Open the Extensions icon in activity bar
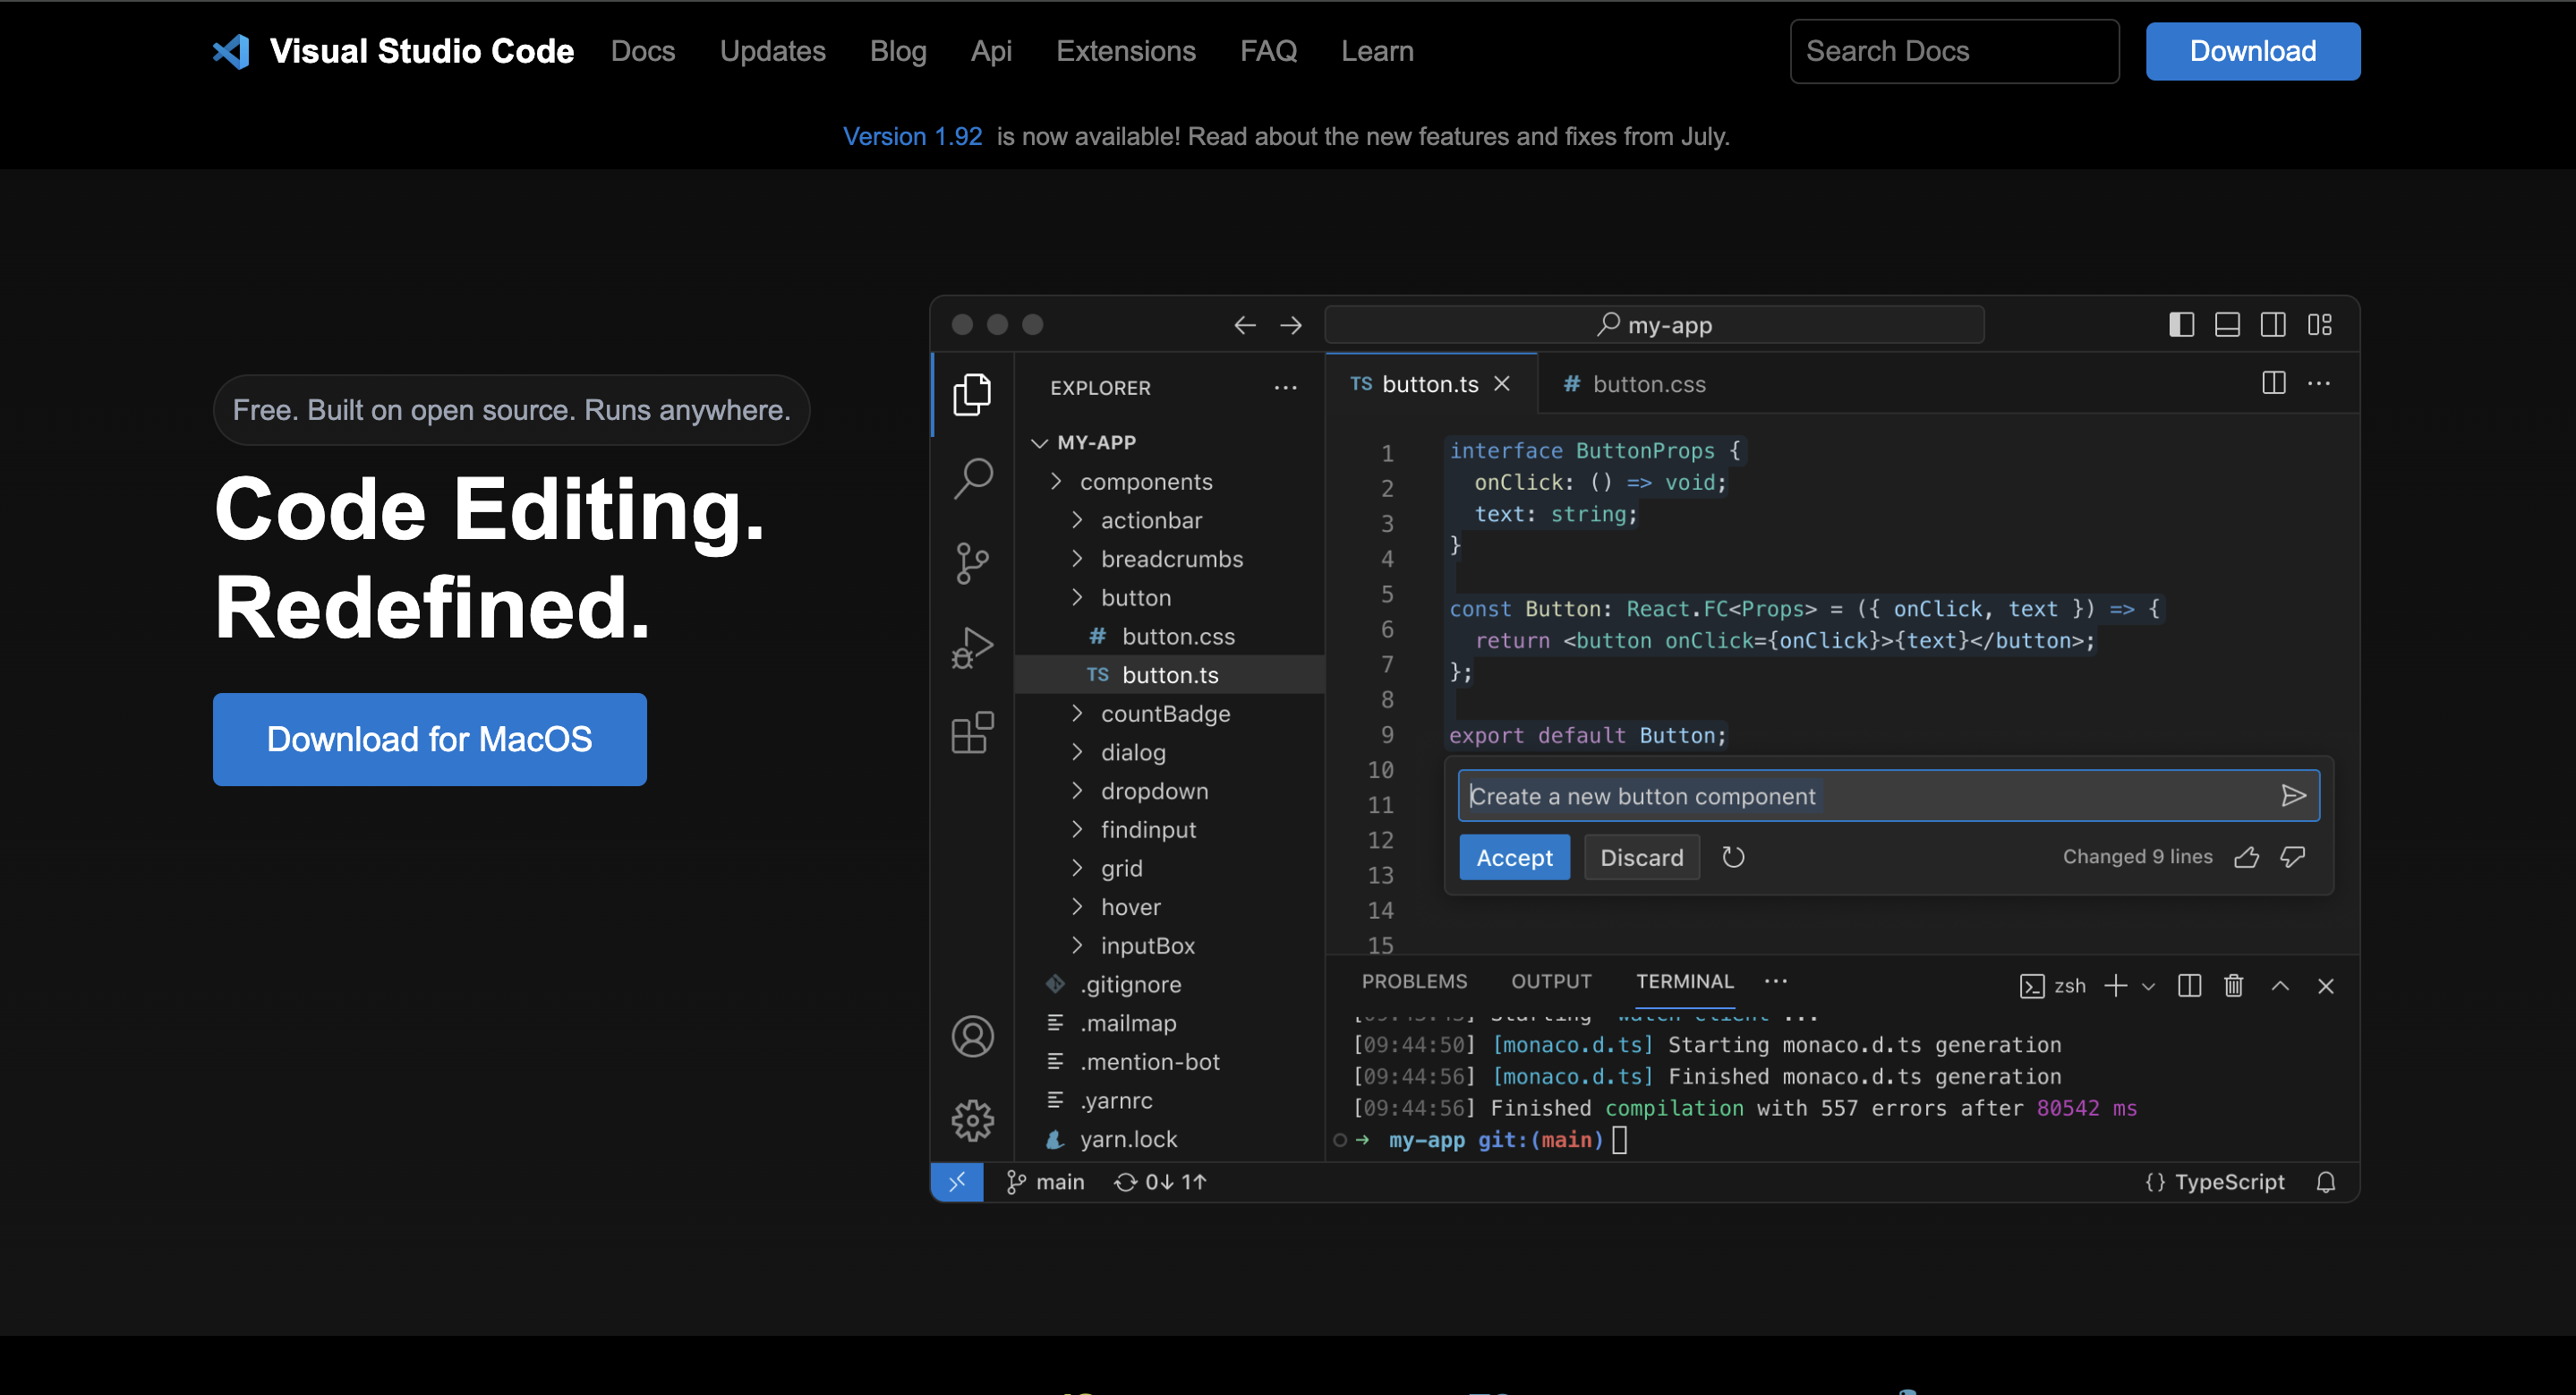 point(971,733)
